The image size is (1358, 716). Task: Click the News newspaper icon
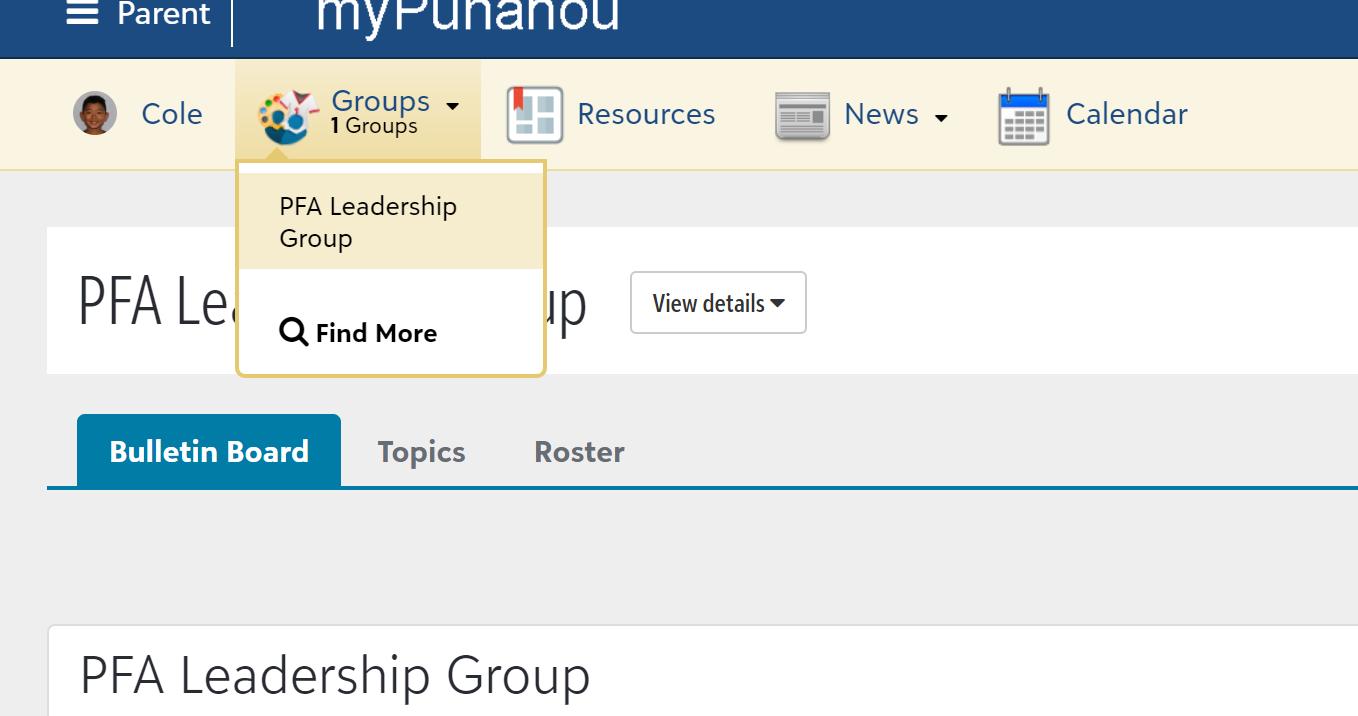point(802,115)
